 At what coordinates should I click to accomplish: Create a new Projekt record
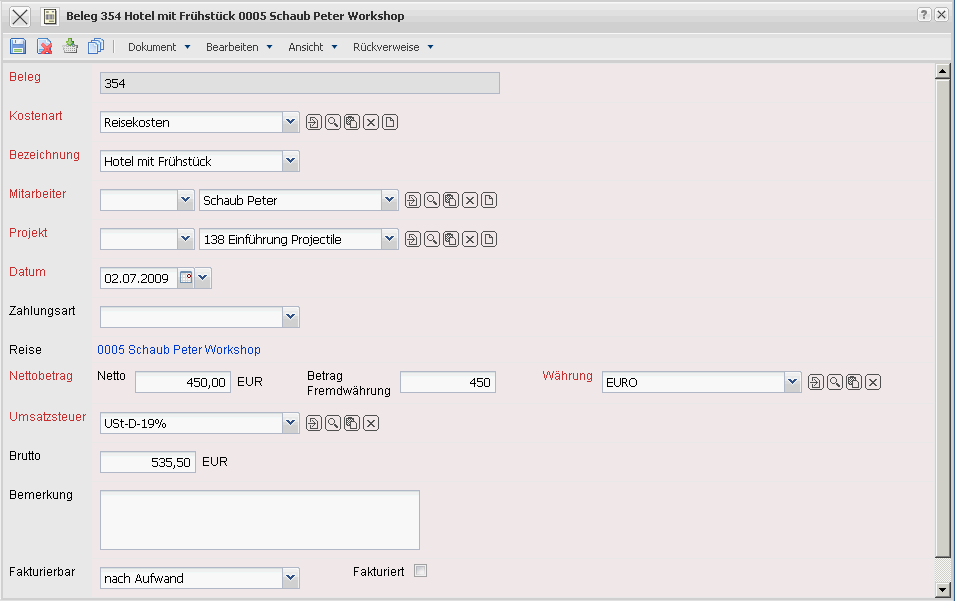tap(489, 239)
